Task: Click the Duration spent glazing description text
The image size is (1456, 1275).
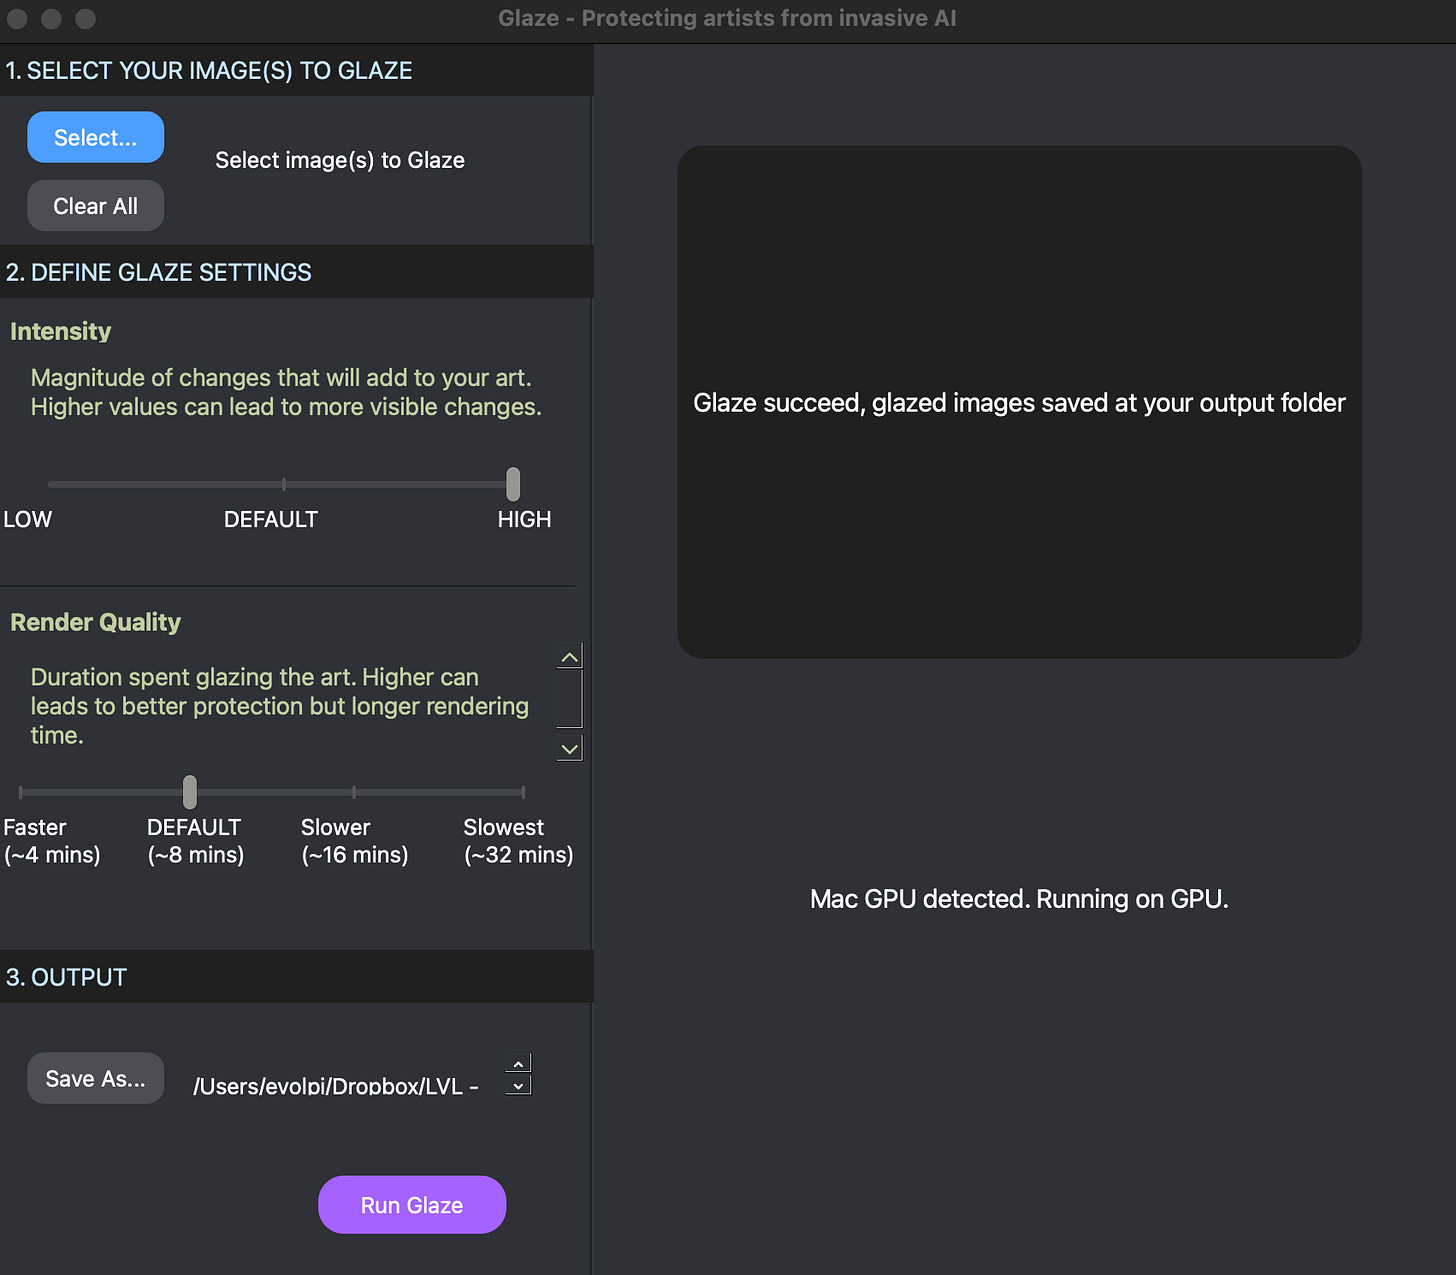Action: [280, 706]
